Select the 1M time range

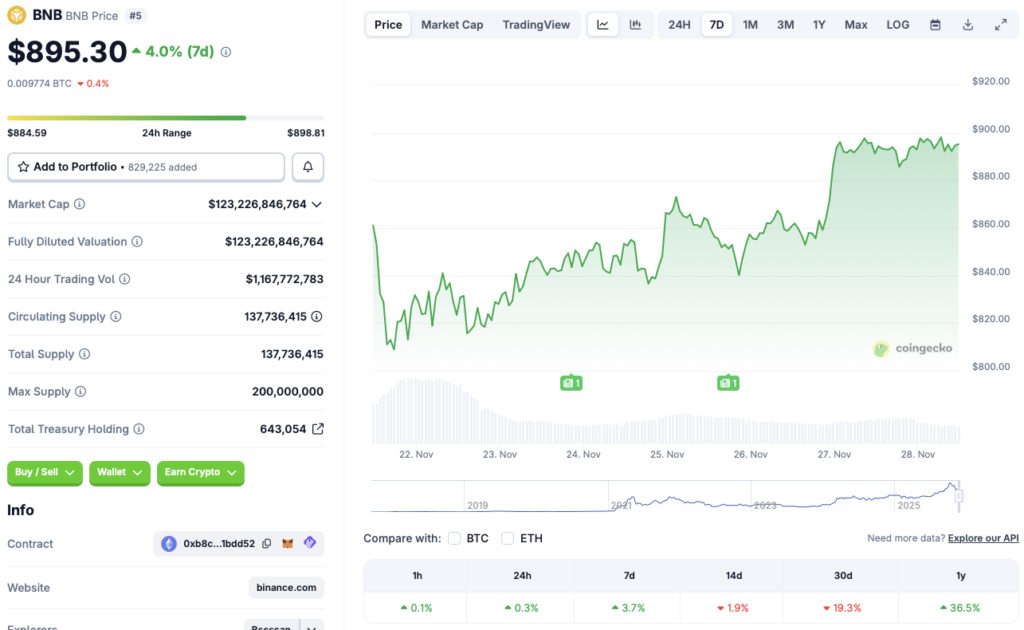pyautogui.click(x=750, y=24)
